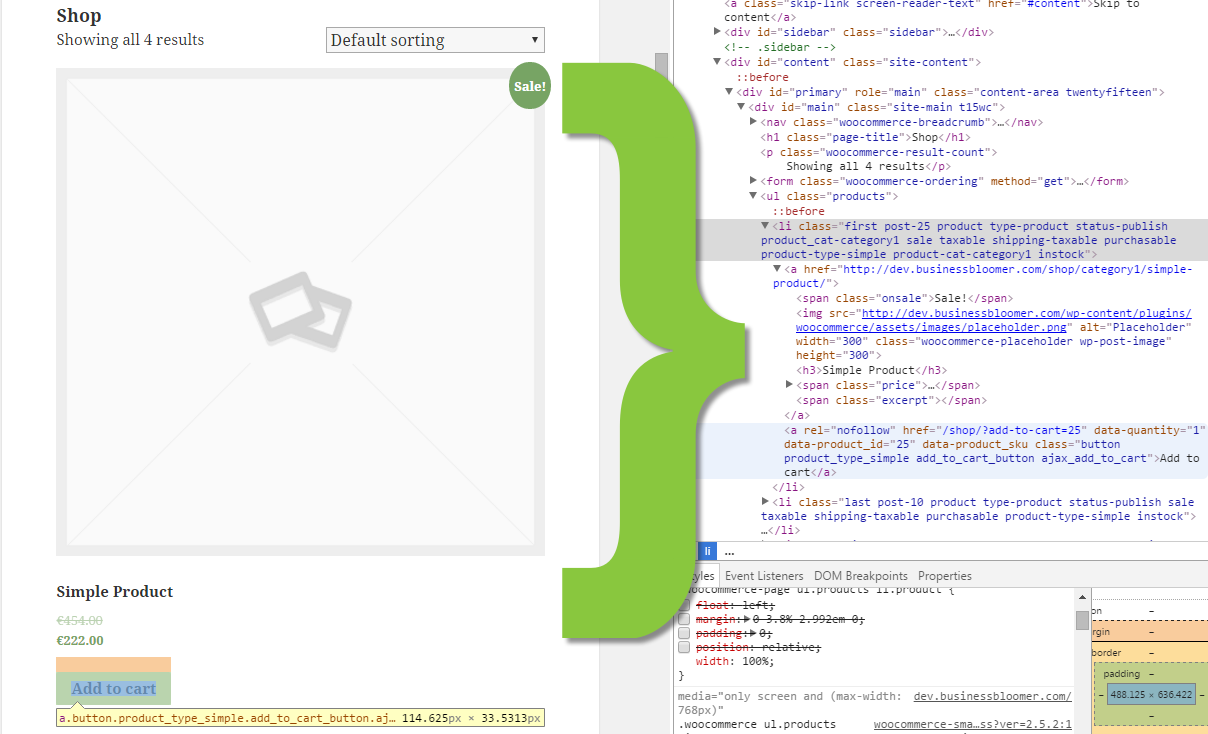The height and width of the screenshot is (734, 1208).
Task: Select the ::before pseudo-element under ul products
Action: click(x=798, y=211)
